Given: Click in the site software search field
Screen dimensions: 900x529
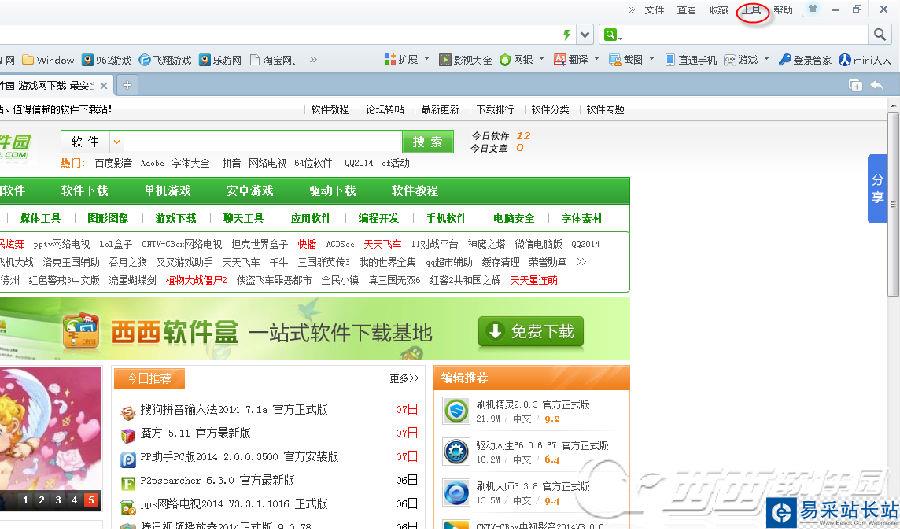Looking at the screenshot, I should 262,142.
